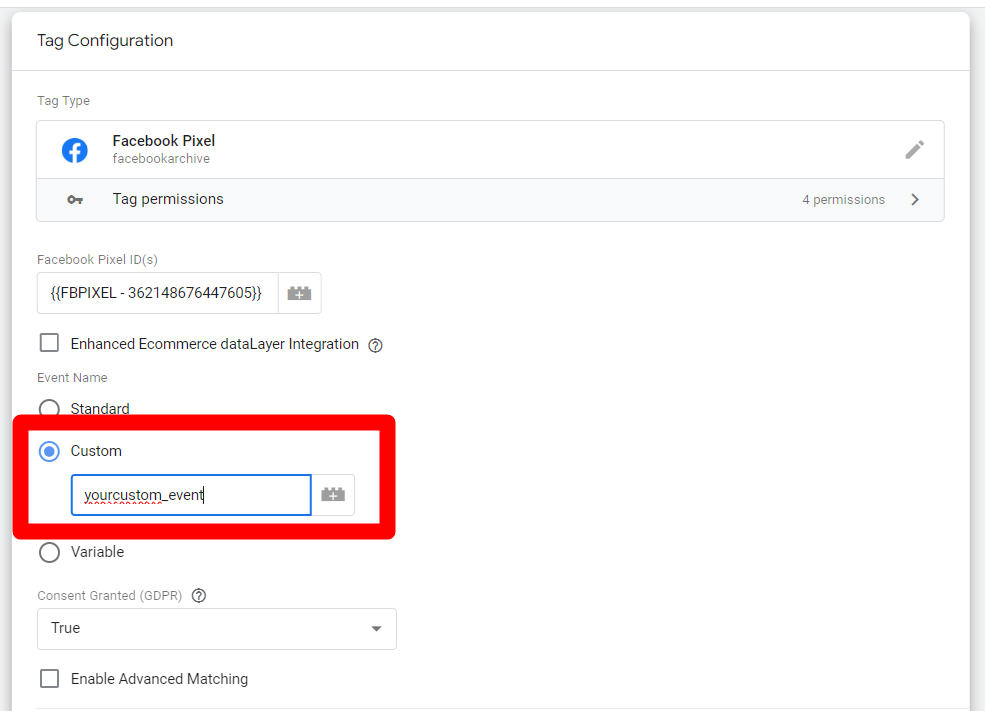Click the 'Event Name' label
The image size is (985, 711).
(72, 377)
